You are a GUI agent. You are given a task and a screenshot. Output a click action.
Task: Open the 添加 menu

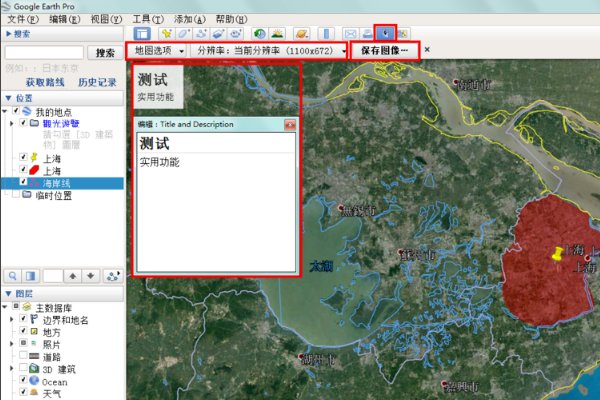[x=190, y=19]
